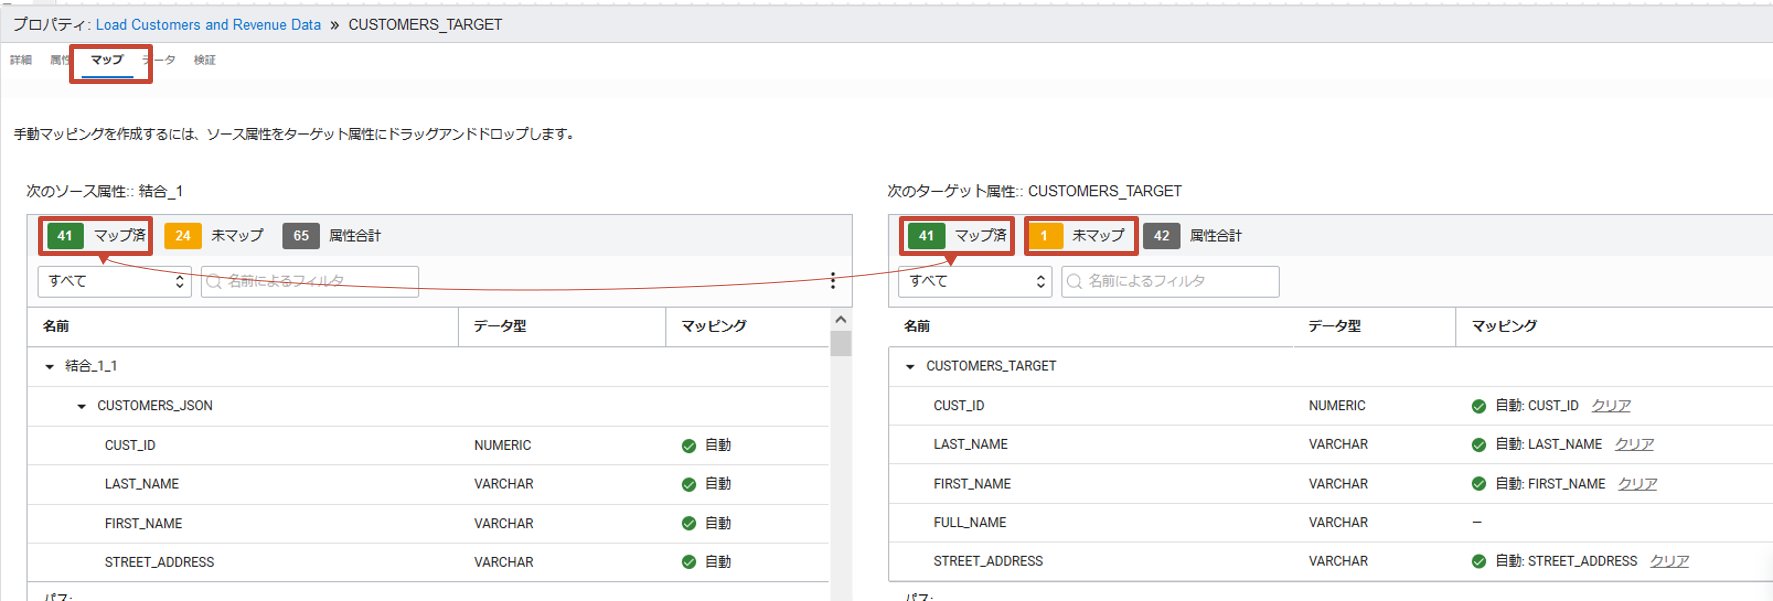The width and height of the screenshot is (1773, 601).
Task: Click the green check icon for target STREET_ADDRESS
Action: 1478,562
